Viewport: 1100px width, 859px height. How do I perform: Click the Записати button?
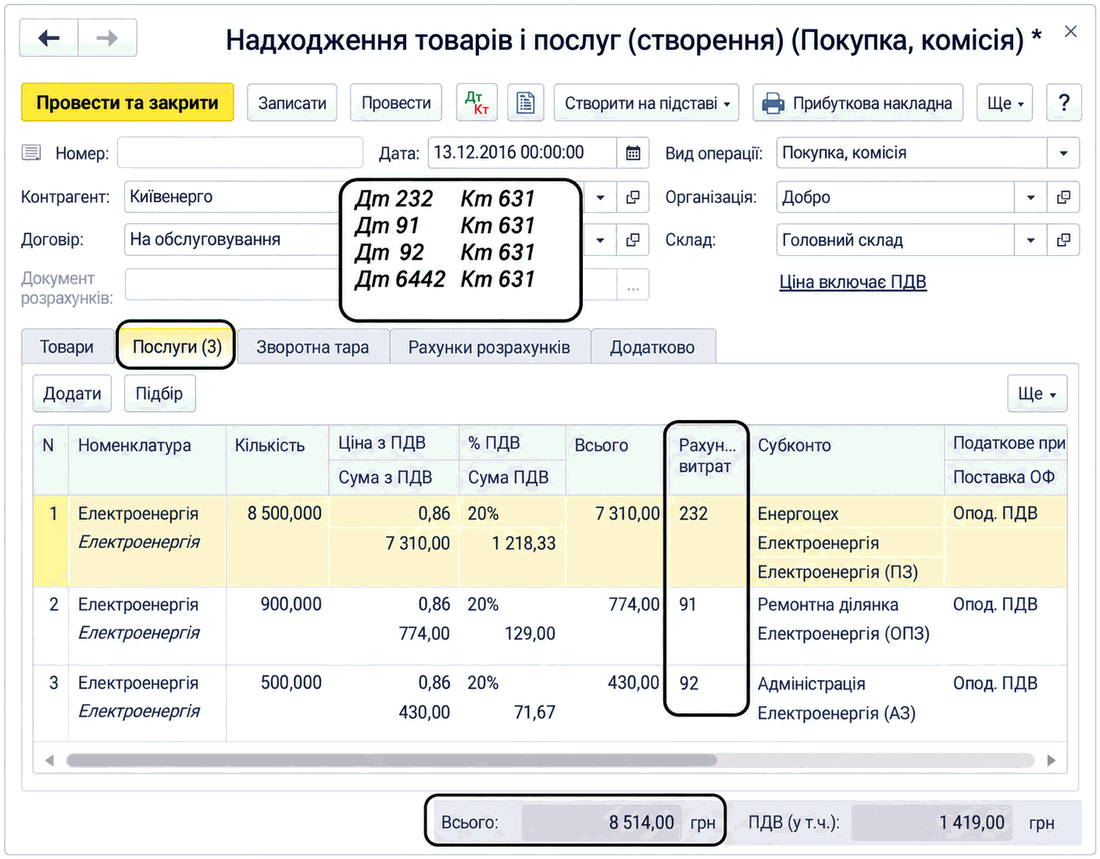coord(292,103)
